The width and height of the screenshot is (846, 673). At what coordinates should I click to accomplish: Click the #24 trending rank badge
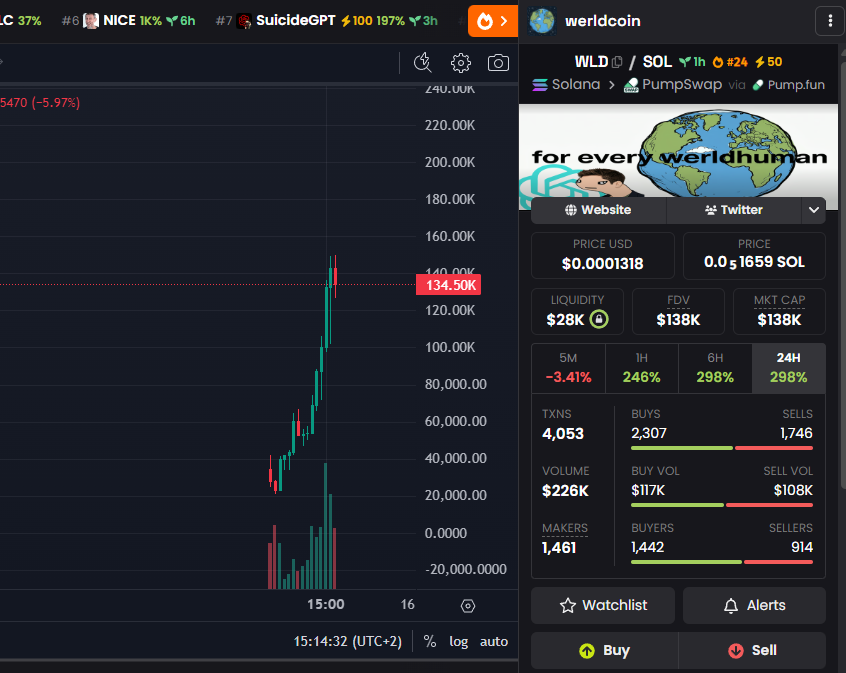(730, 62)
